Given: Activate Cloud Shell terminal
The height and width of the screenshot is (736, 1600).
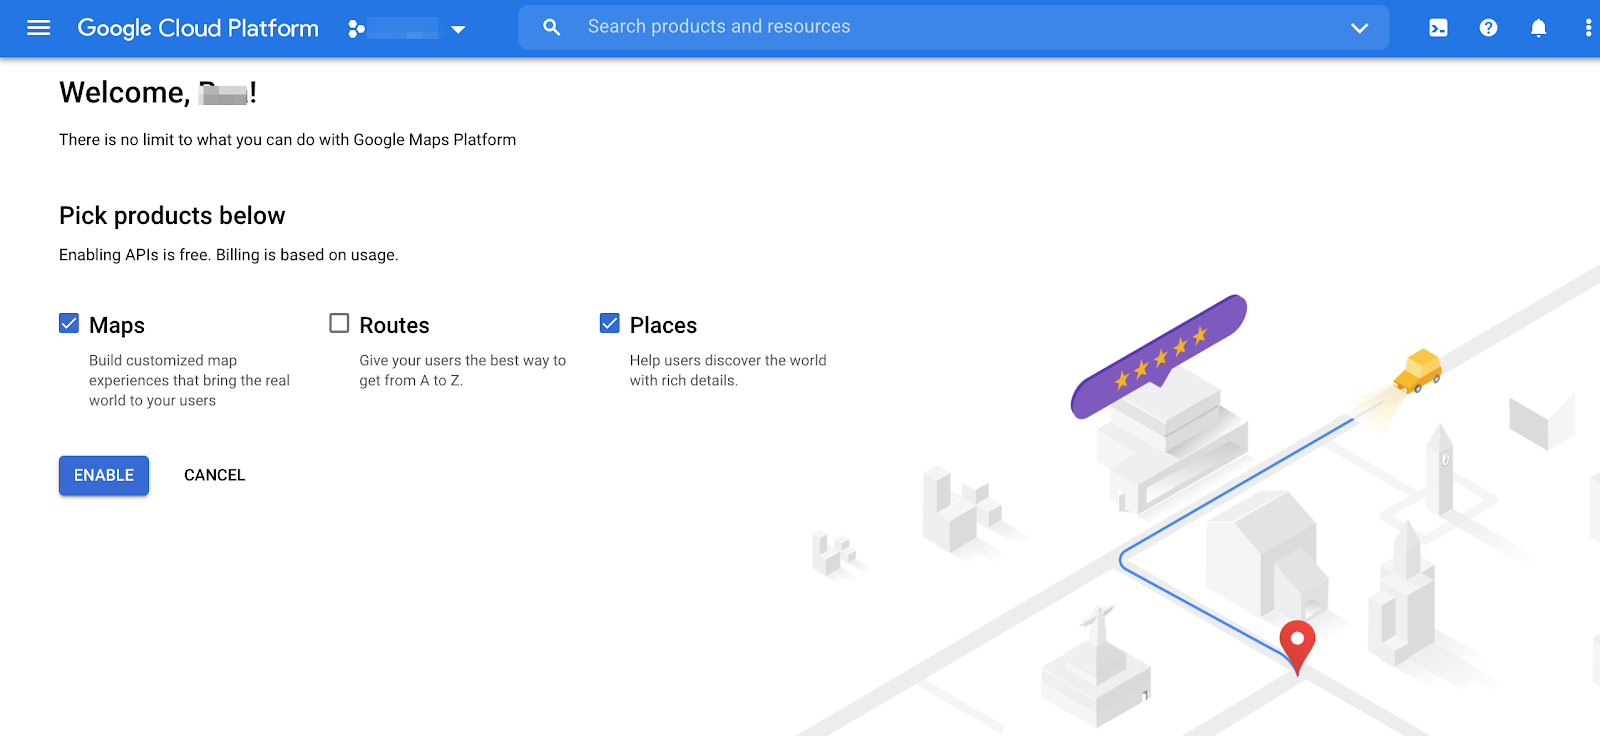Looking at the screenshot, I should 1438,28.
